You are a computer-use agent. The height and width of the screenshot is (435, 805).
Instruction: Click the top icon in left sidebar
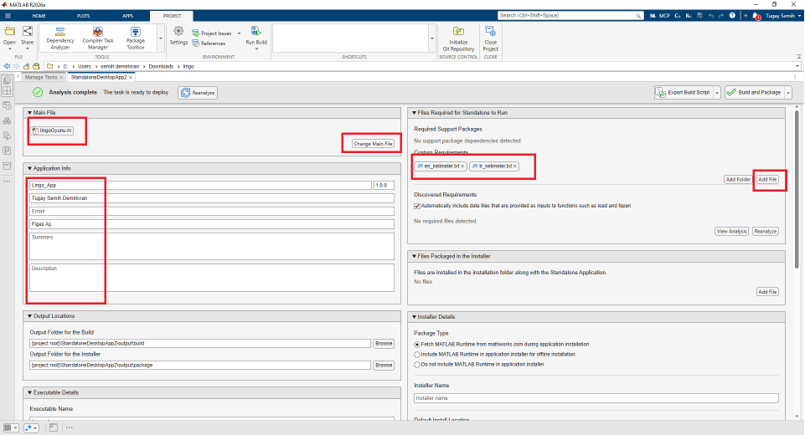point(7,80)
